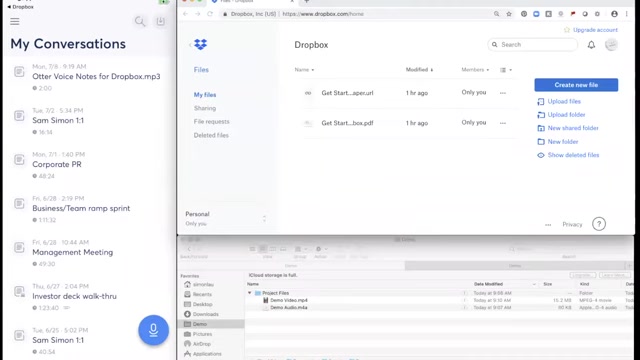Go back in the browser

pyautogui.click(x=185, y=14)
